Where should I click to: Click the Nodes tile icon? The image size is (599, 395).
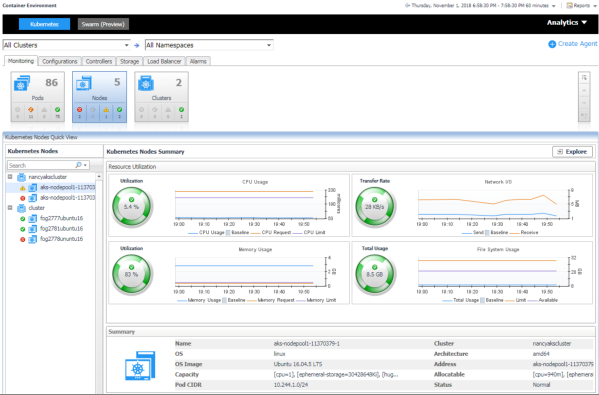tap(84, 83)
